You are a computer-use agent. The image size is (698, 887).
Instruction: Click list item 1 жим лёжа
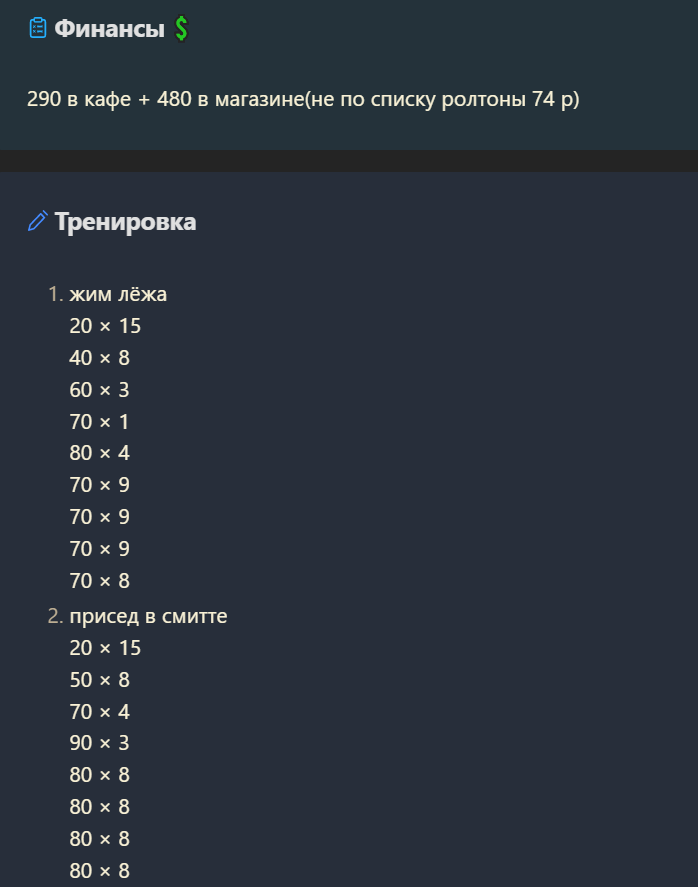(118, 294)
